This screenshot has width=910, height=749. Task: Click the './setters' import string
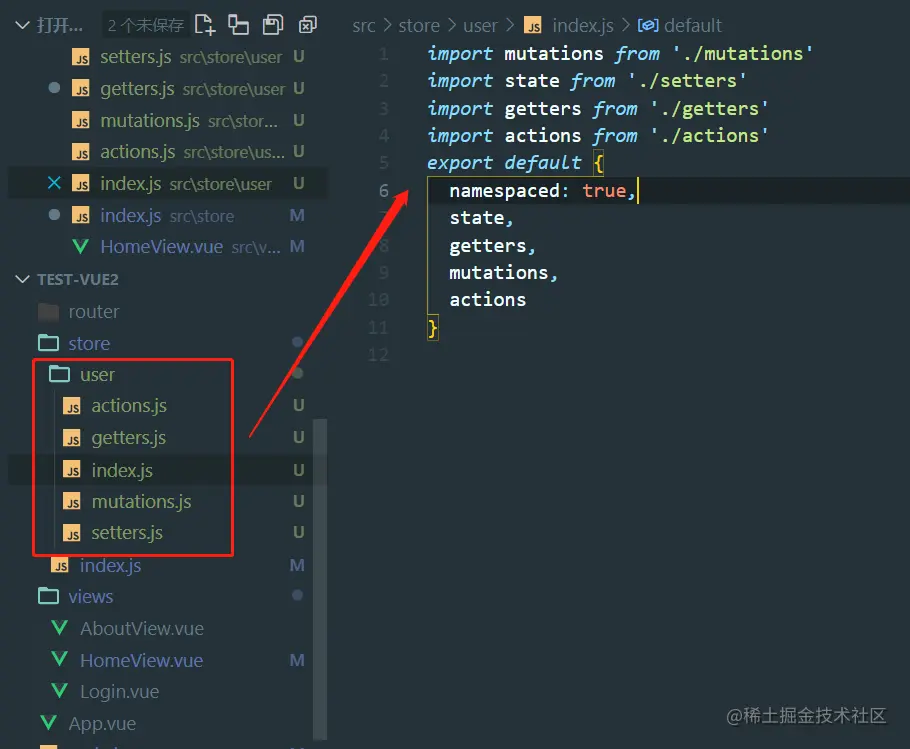point(687,81)
